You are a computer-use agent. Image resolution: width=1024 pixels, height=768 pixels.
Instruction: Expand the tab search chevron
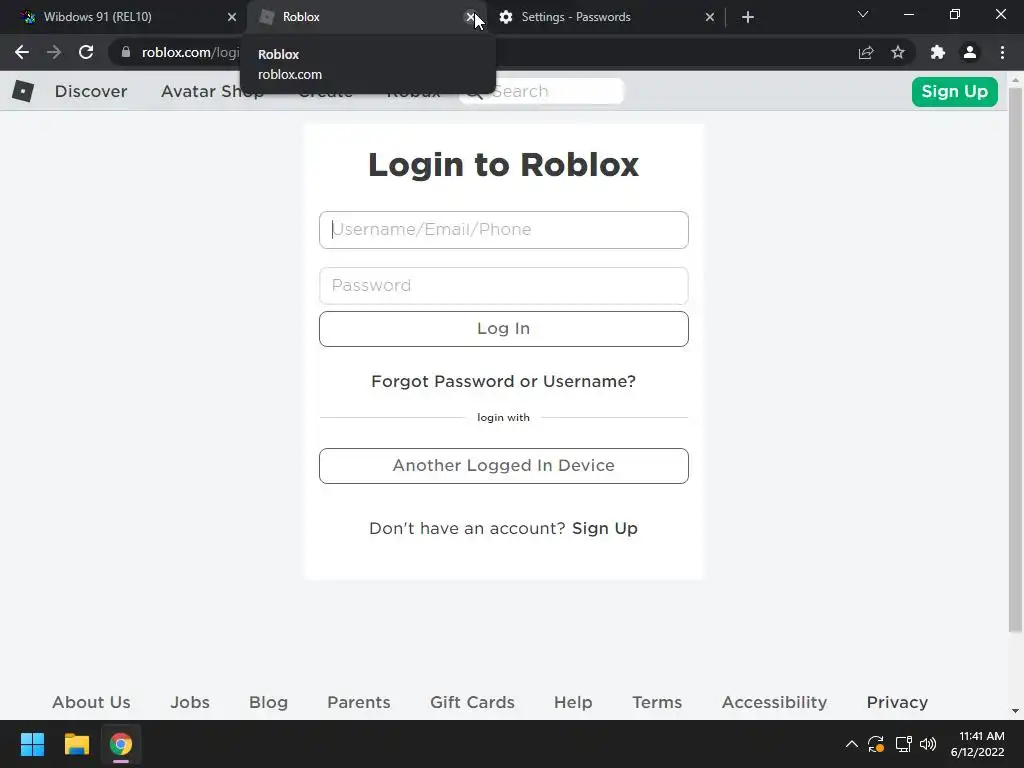[x=863, y=14]
